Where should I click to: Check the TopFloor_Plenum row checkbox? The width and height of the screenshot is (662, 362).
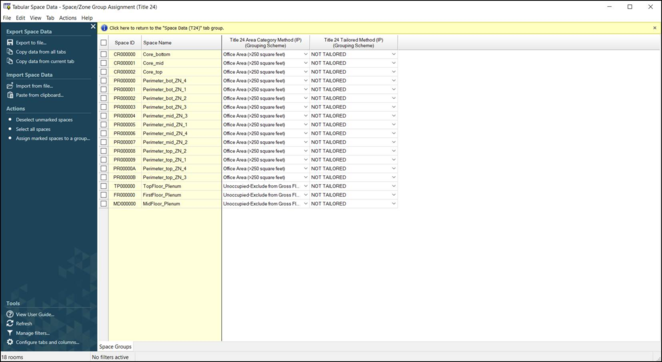(x=103, y=186)
